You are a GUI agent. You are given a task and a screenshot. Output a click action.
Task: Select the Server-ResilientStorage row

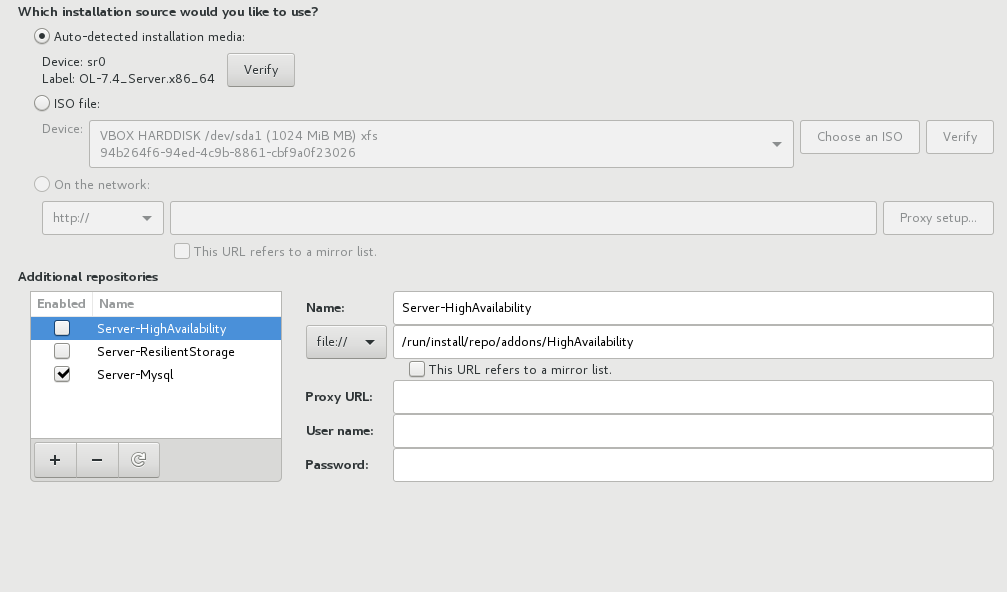[x=156, y=351]
